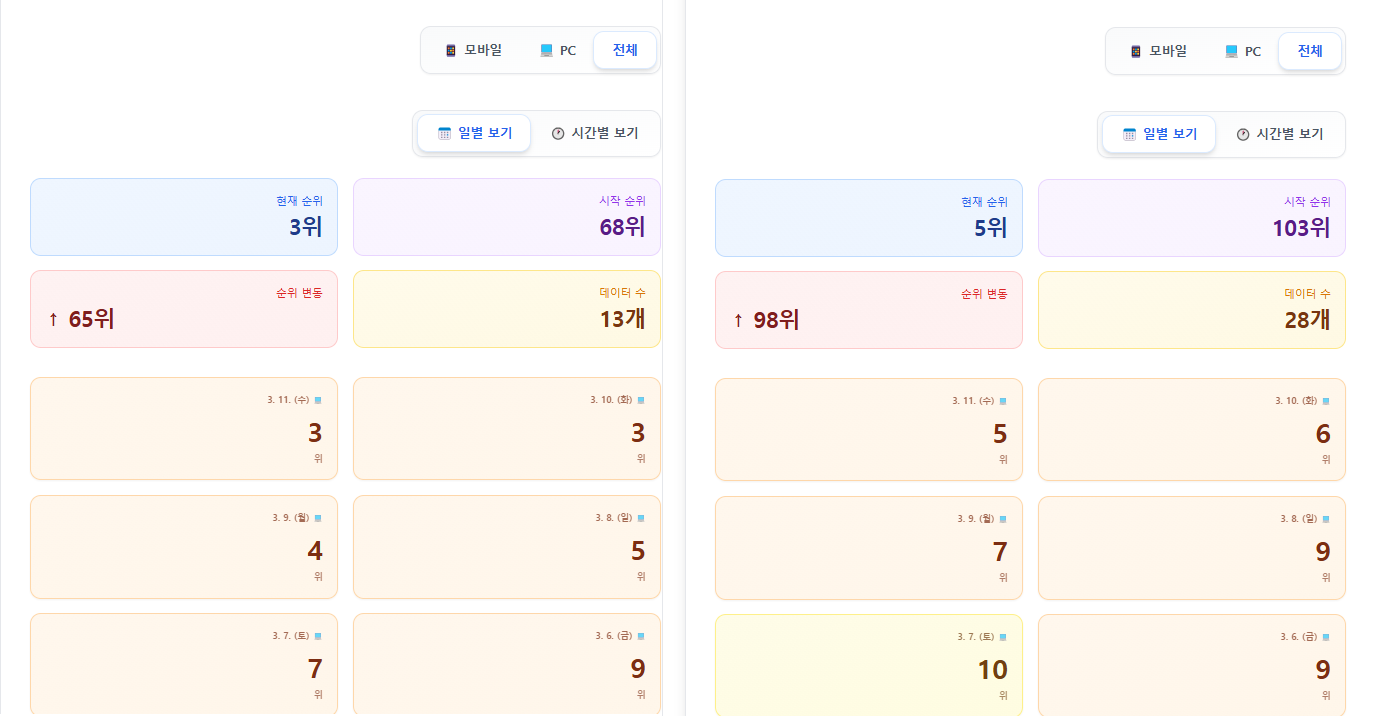Screen dimensions: 1375x716
Task: Switch to 일별 보기 in the right panel
Action: (x=1159, y=134)
